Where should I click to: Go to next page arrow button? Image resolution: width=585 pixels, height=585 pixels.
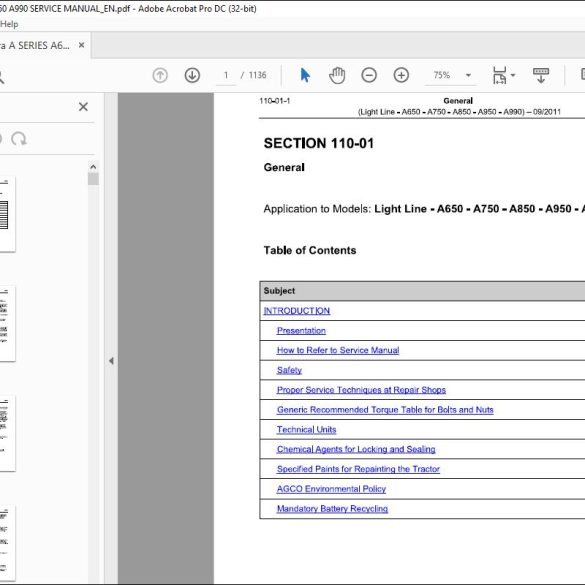click(192, 75)
